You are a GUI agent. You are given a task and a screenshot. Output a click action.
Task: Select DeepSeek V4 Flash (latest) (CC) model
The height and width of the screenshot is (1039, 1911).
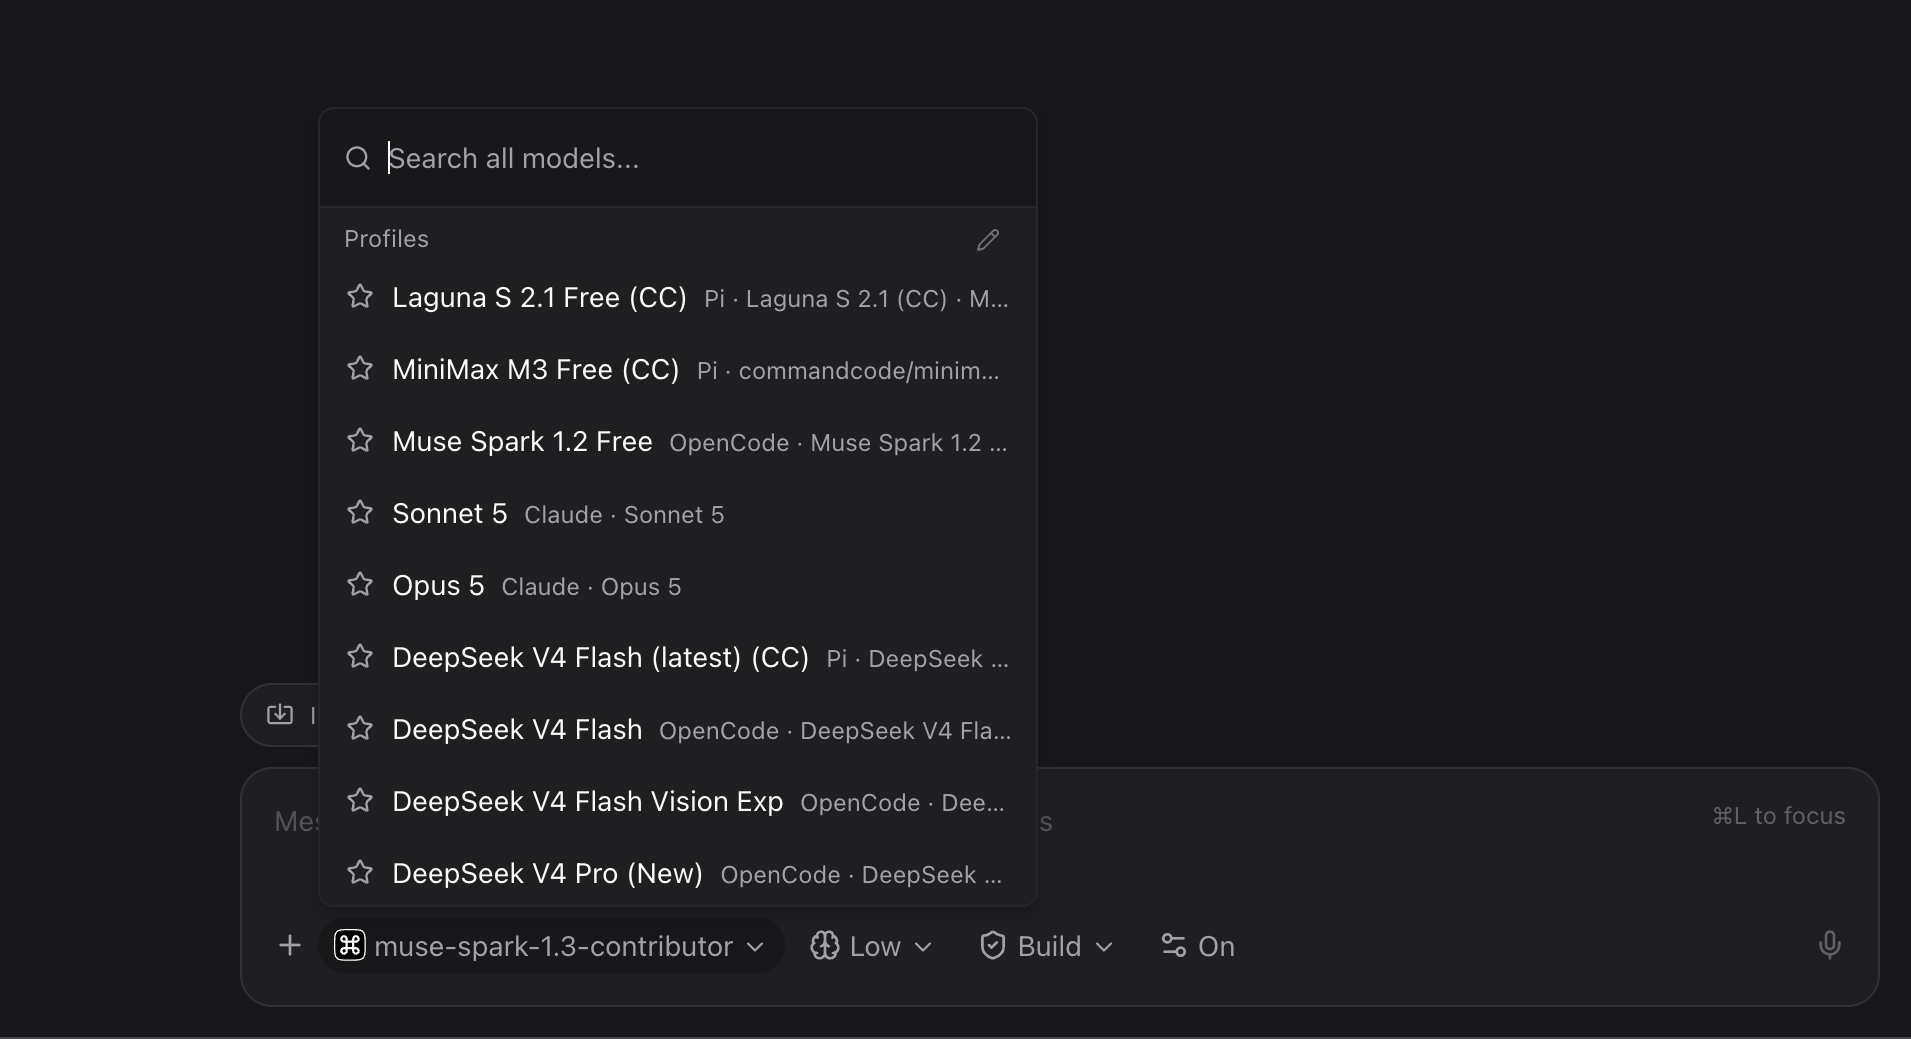[678, 658]
